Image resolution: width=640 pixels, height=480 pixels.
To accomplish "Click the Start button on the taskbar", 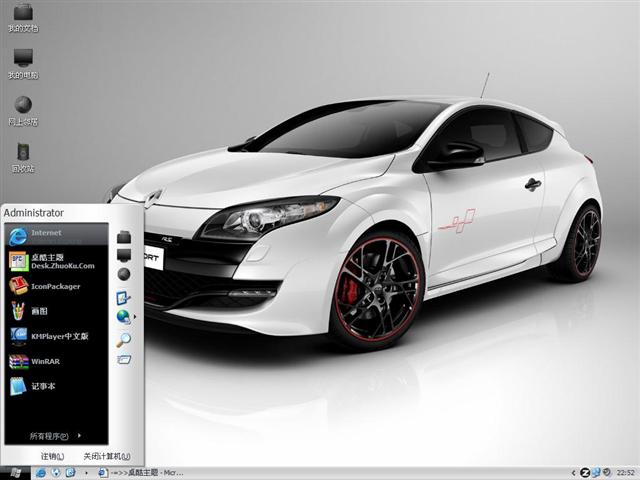I will [15, 473].
